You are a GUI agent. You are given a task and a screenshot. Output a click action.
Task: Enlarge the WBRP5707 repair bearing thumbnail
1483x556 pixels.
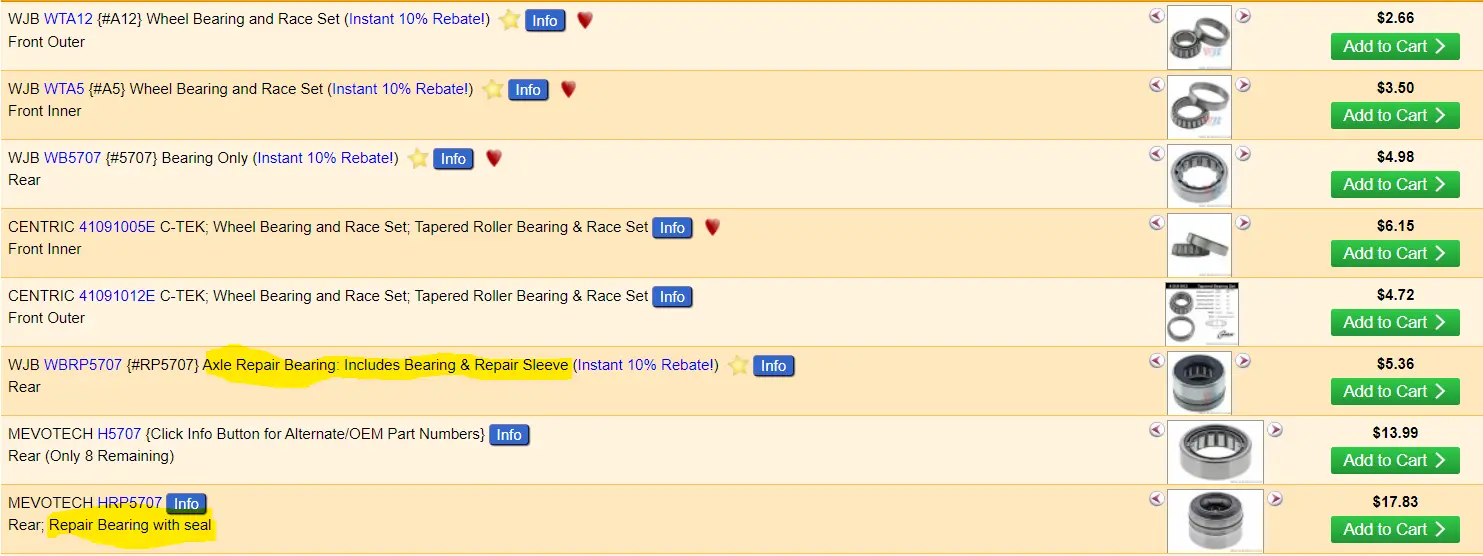coord(1199,382)
